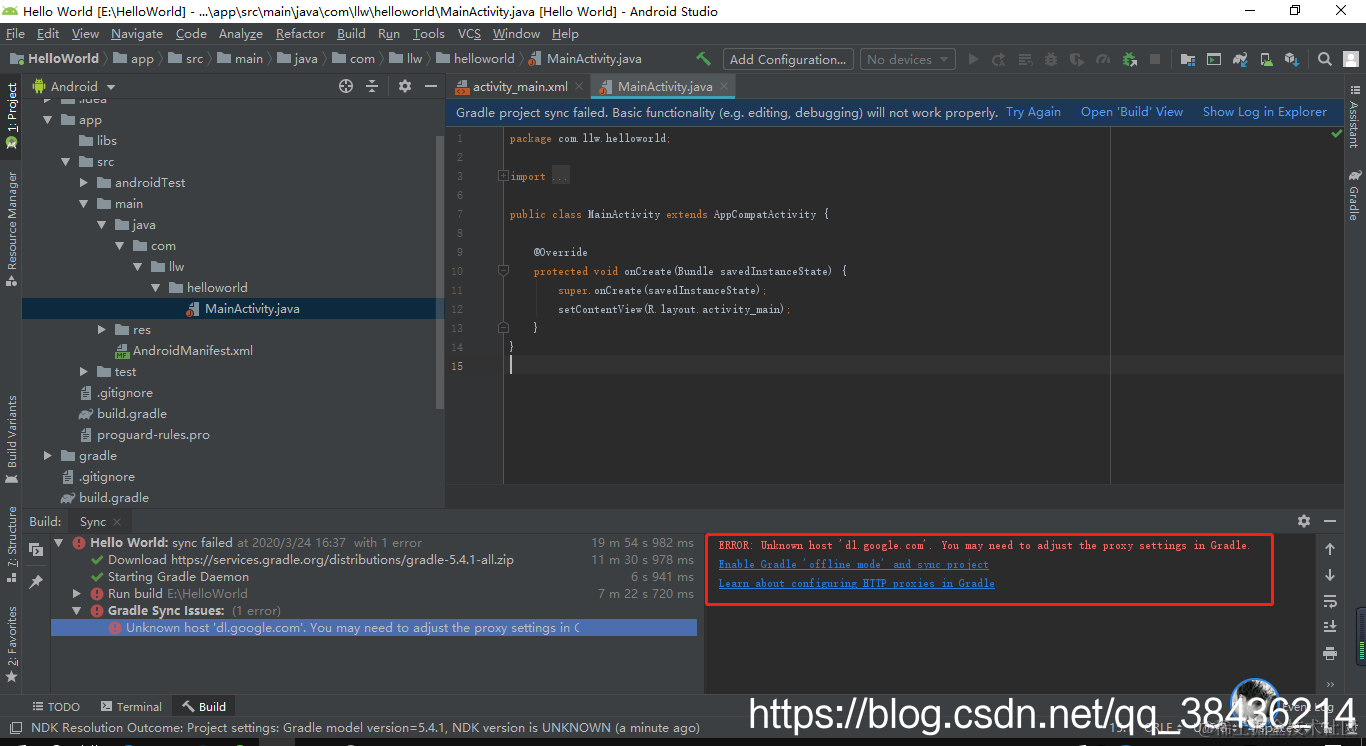Expand the test folder
This screenshot has width=1366, height=746.
[84, 371]
